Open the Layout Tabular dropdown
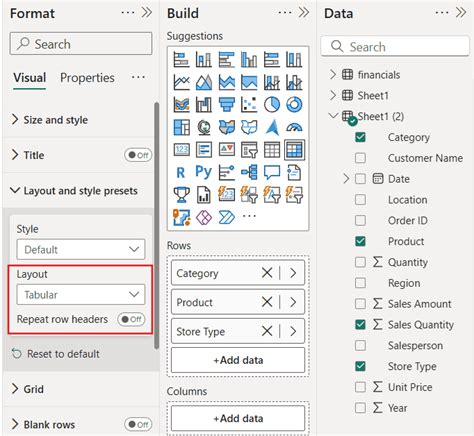The image size is (474, 436). pyautogui.click(x=81, y=295)
